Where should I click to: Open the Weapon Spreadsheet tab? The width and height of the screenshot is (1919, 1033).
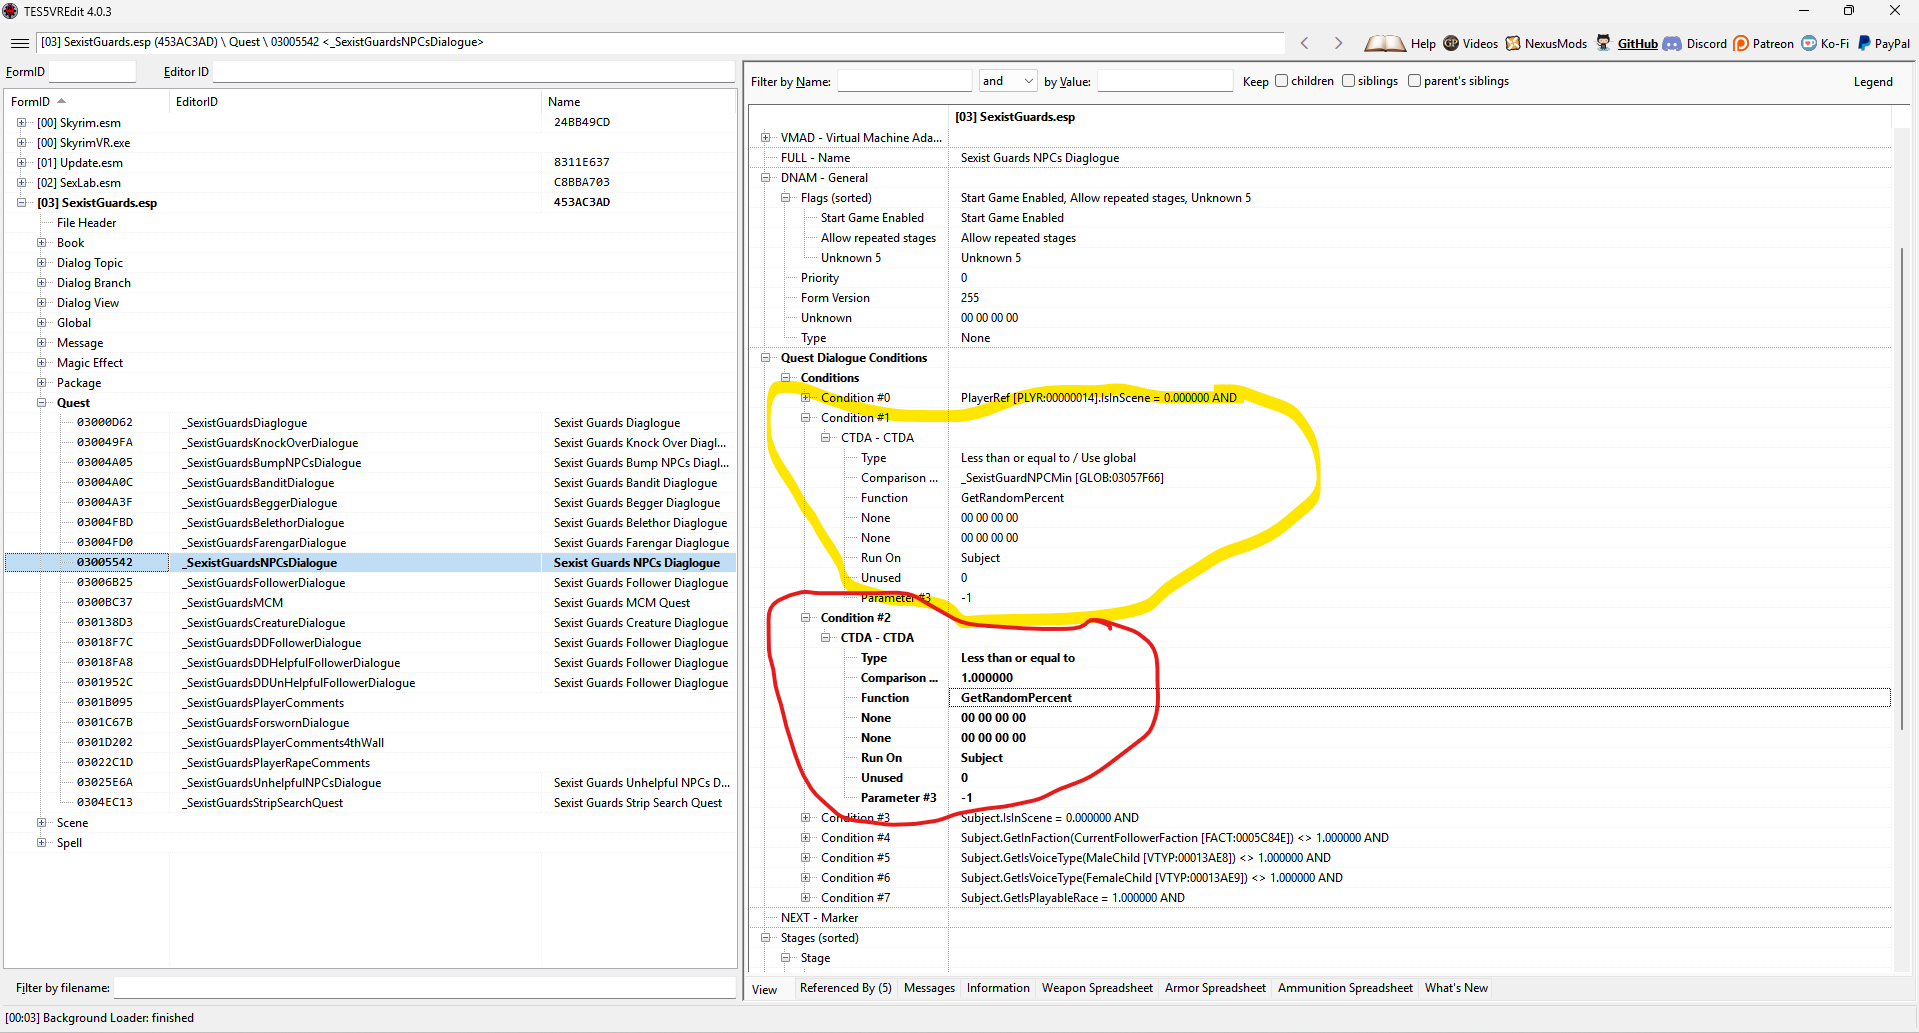click(x=1097, y=988)
